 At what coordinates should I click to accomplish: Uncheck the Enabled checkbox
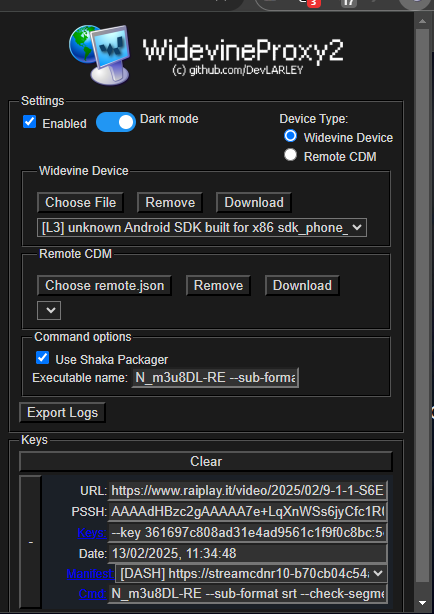click(30, 122)
